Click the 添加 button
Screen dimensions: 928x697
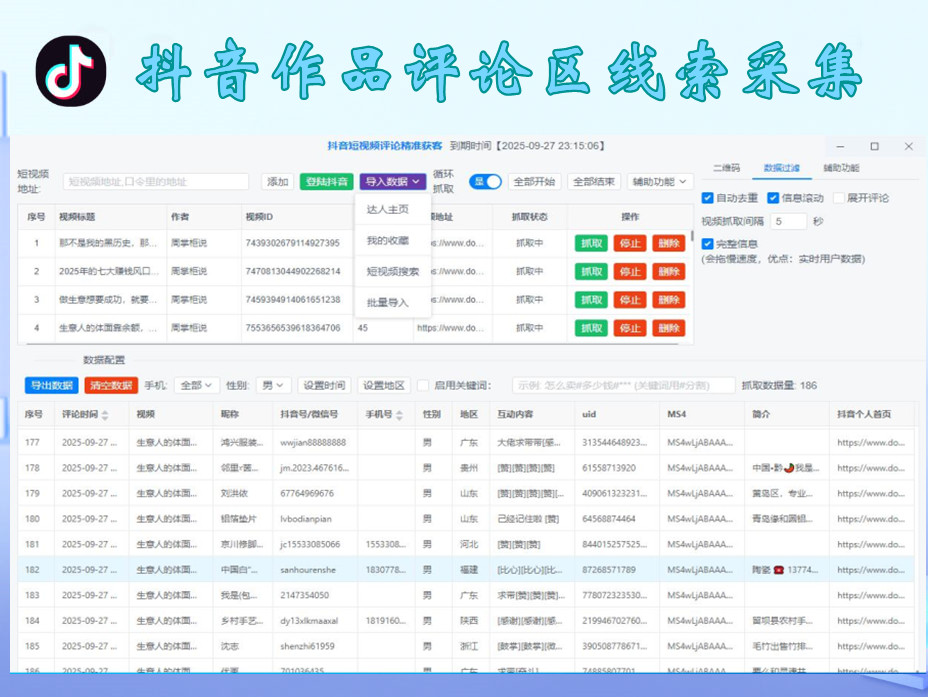click(278, 182)
